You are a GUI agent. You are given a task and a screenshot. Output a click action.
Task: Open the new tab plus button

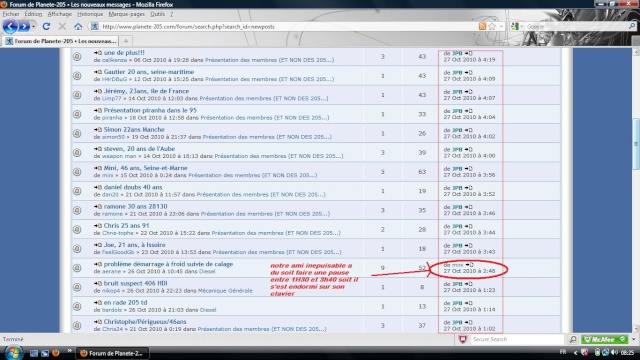126,41
